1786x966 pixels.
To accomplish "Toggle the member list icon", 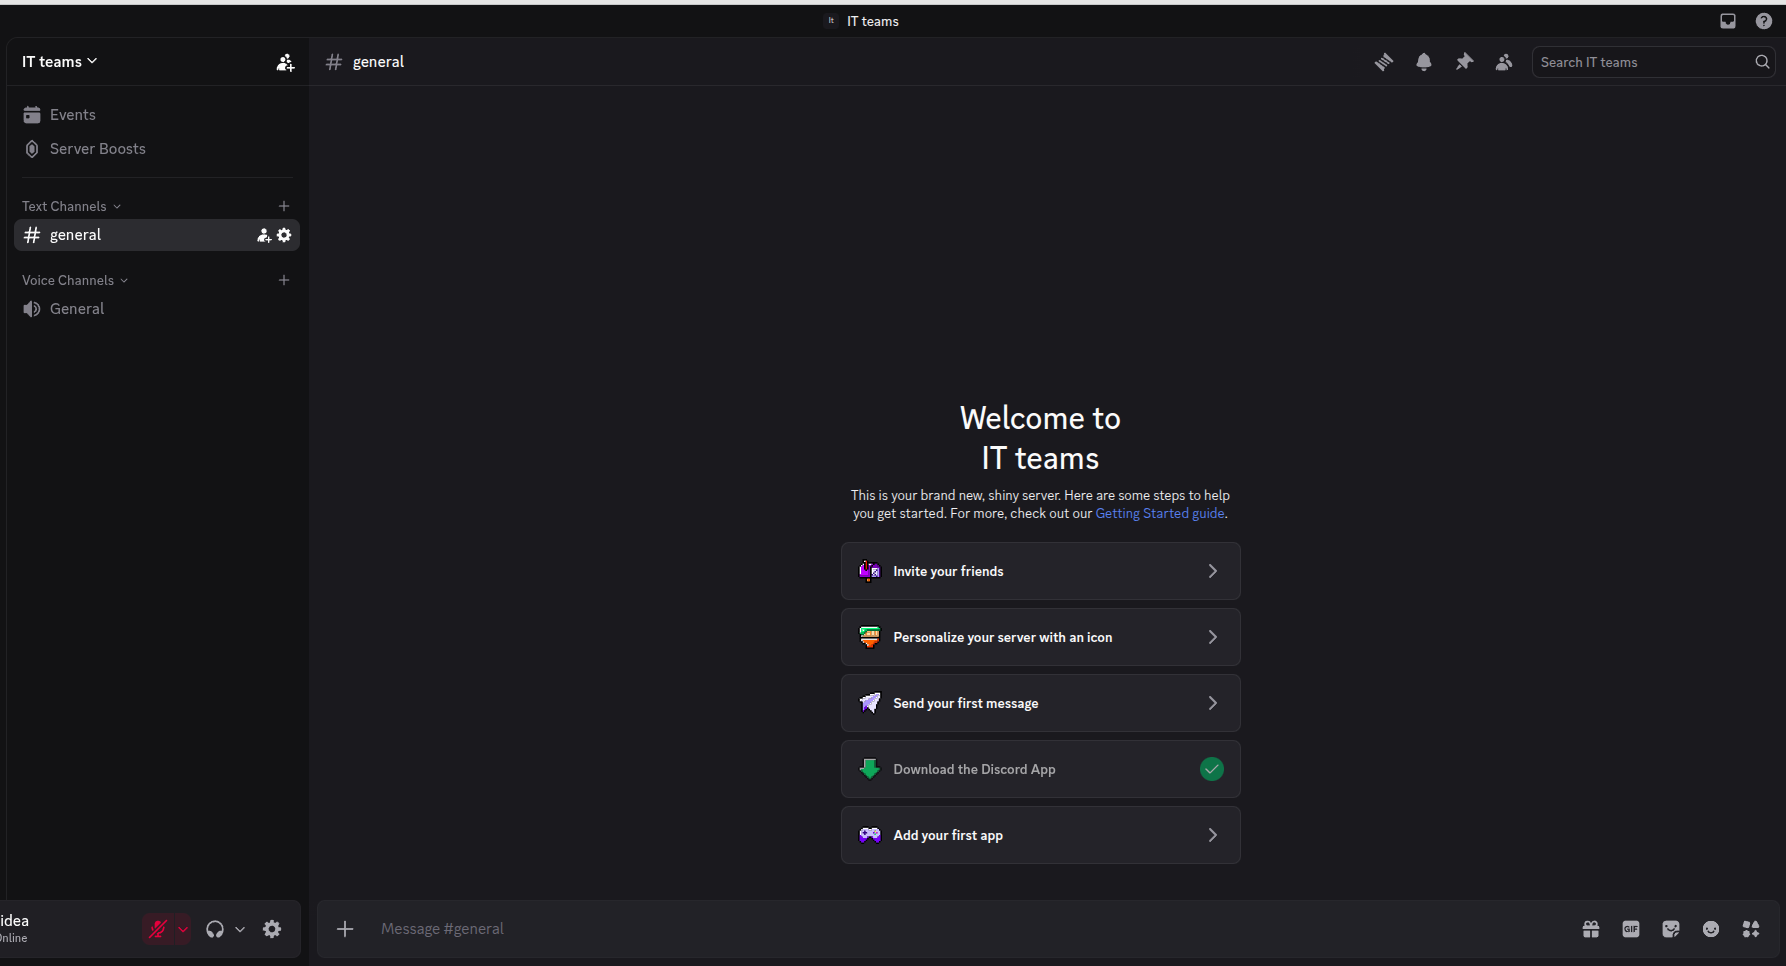I will coord(1504,62).
